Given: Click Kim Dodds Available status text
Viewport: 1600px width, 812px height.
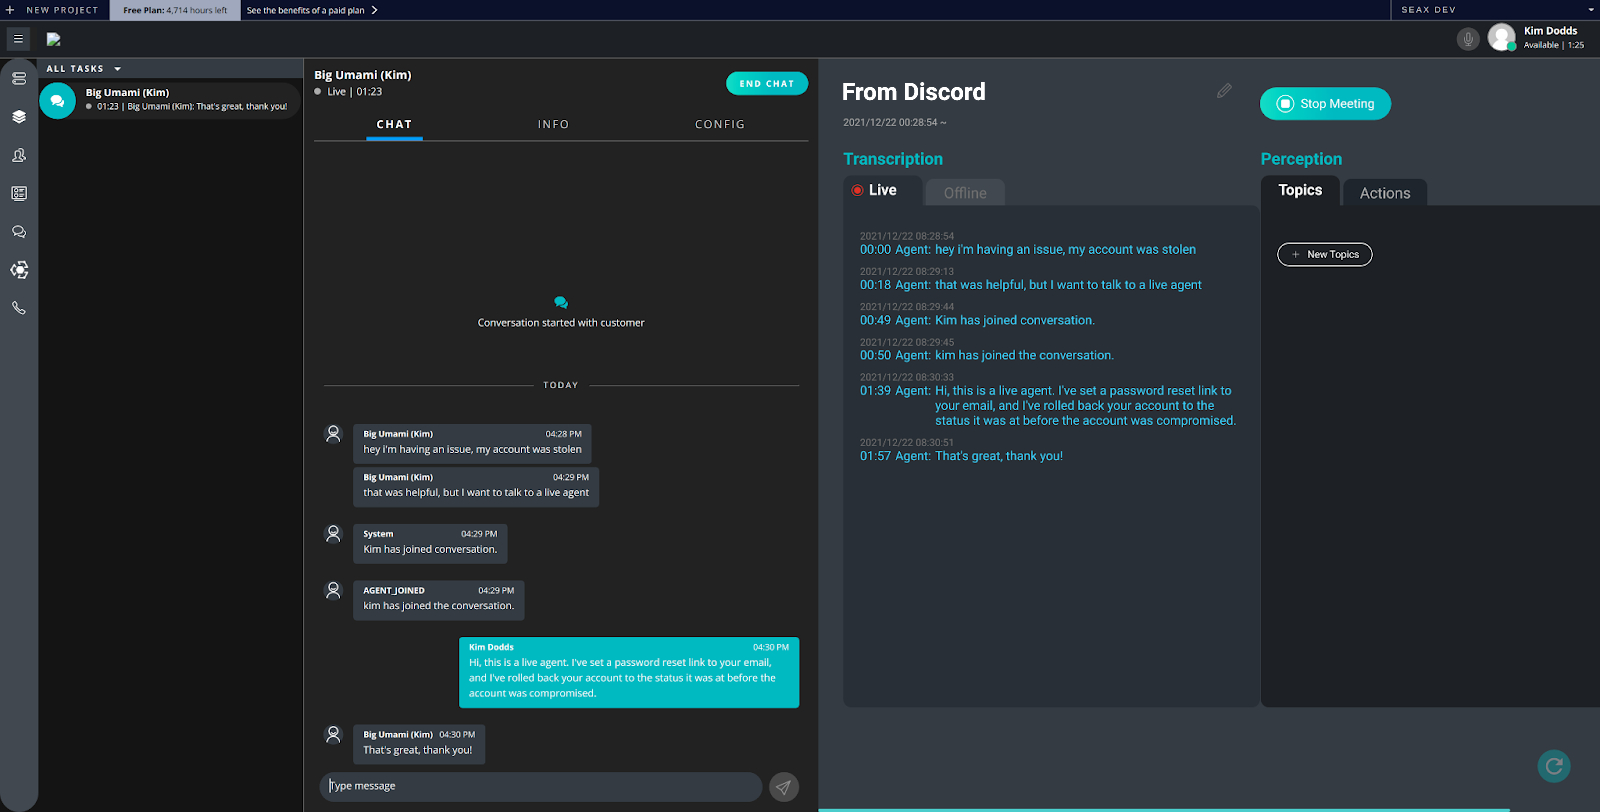Looking at the screenshot, I should [1553, 45].
